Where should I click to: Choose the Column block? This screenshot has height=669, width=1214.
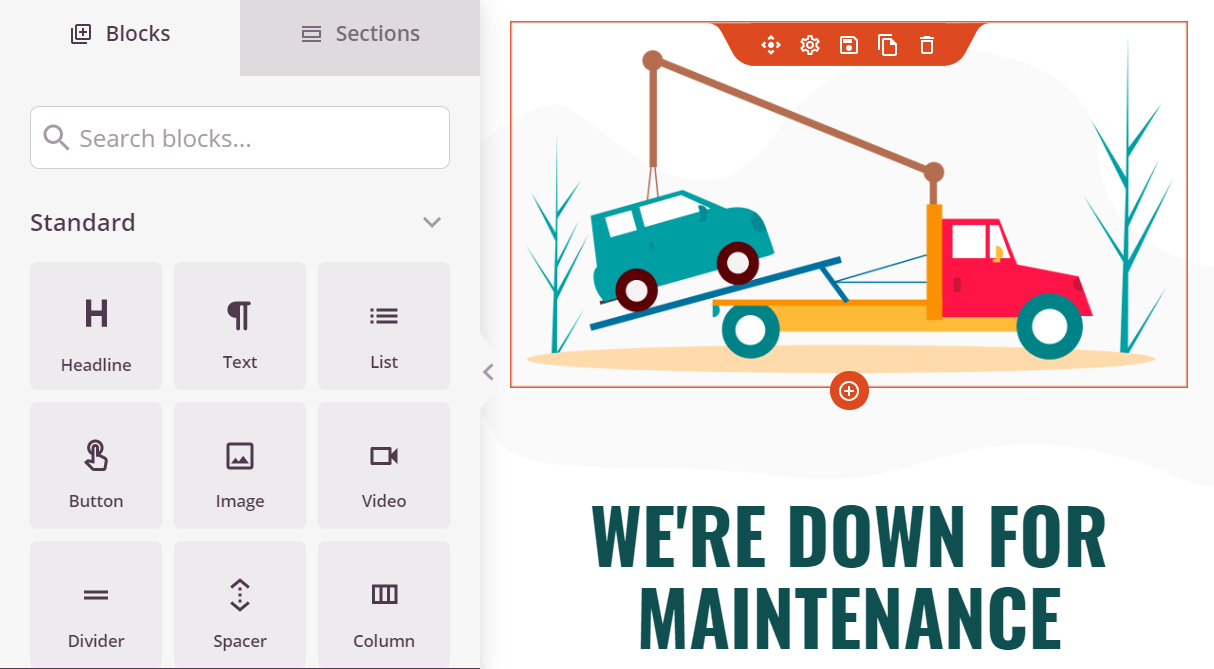(x=384, y=605)
